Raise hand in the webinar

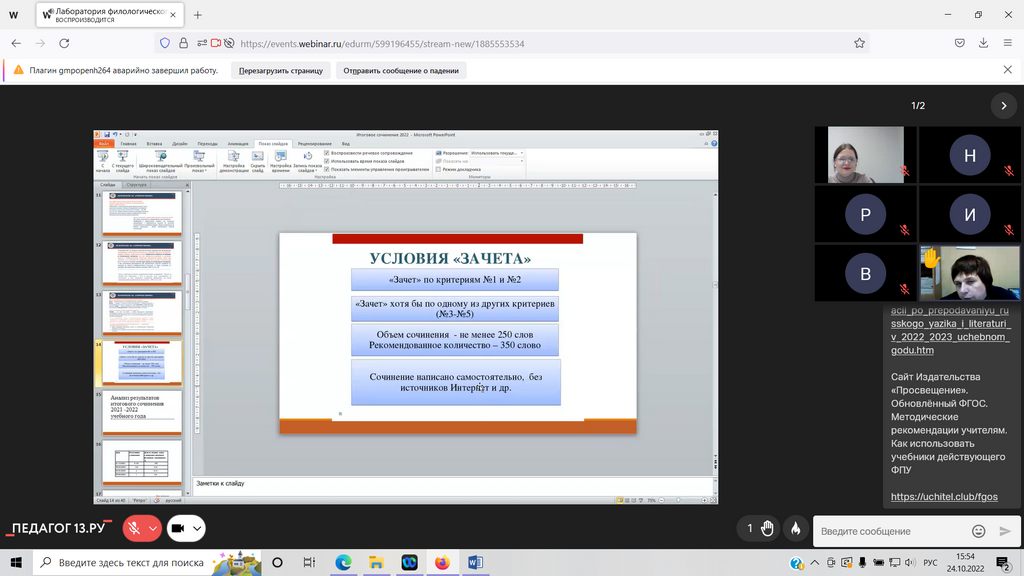(767, 528)
